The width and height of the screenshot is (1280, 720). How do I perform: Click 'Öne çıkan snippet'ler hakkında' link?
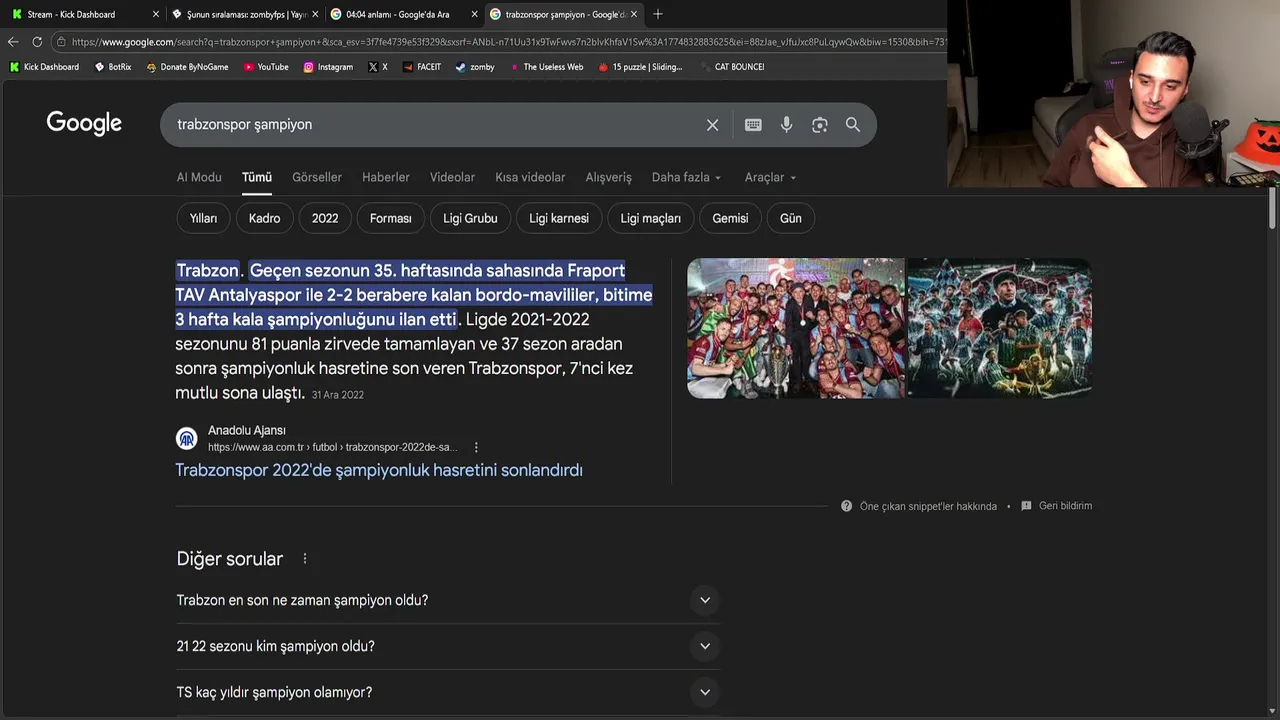pos(928,506)
